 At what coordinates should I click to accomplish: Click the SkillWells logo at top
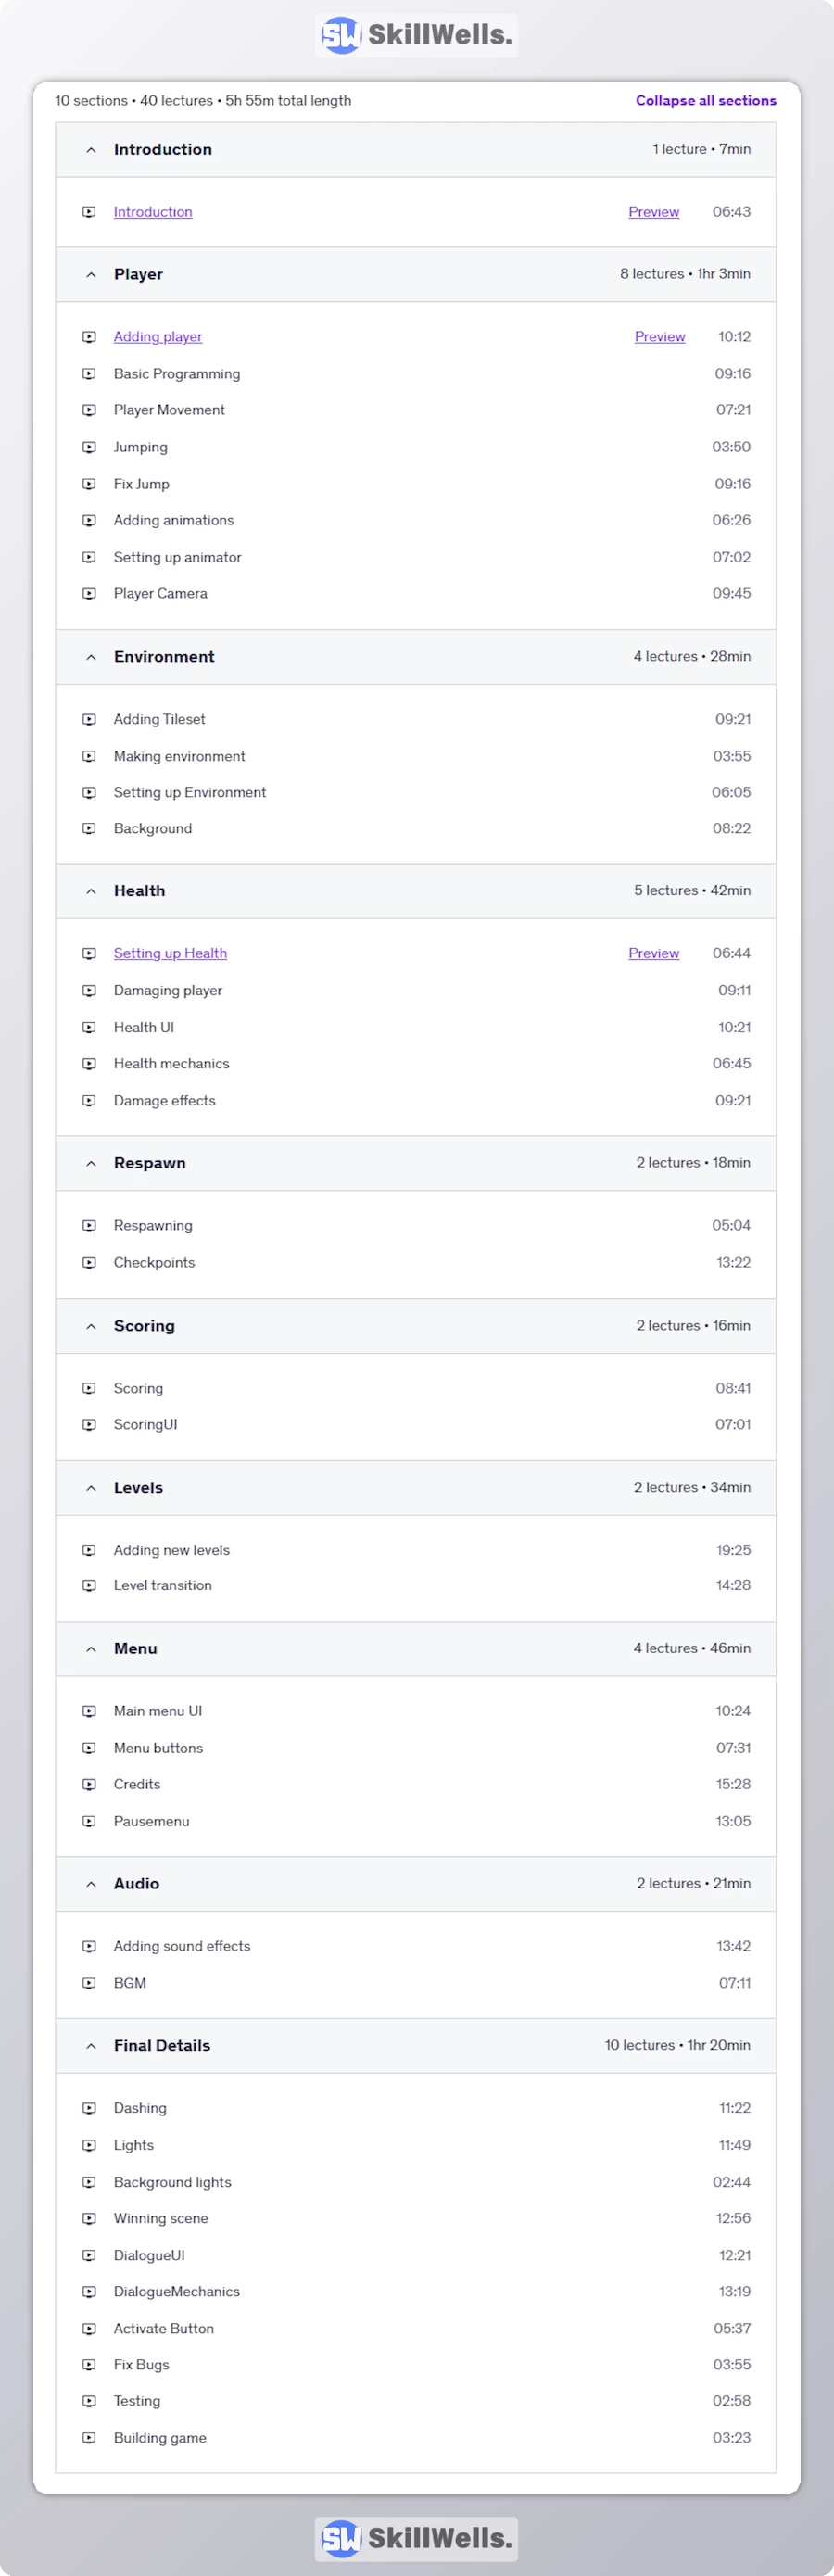tap(416, 36)
